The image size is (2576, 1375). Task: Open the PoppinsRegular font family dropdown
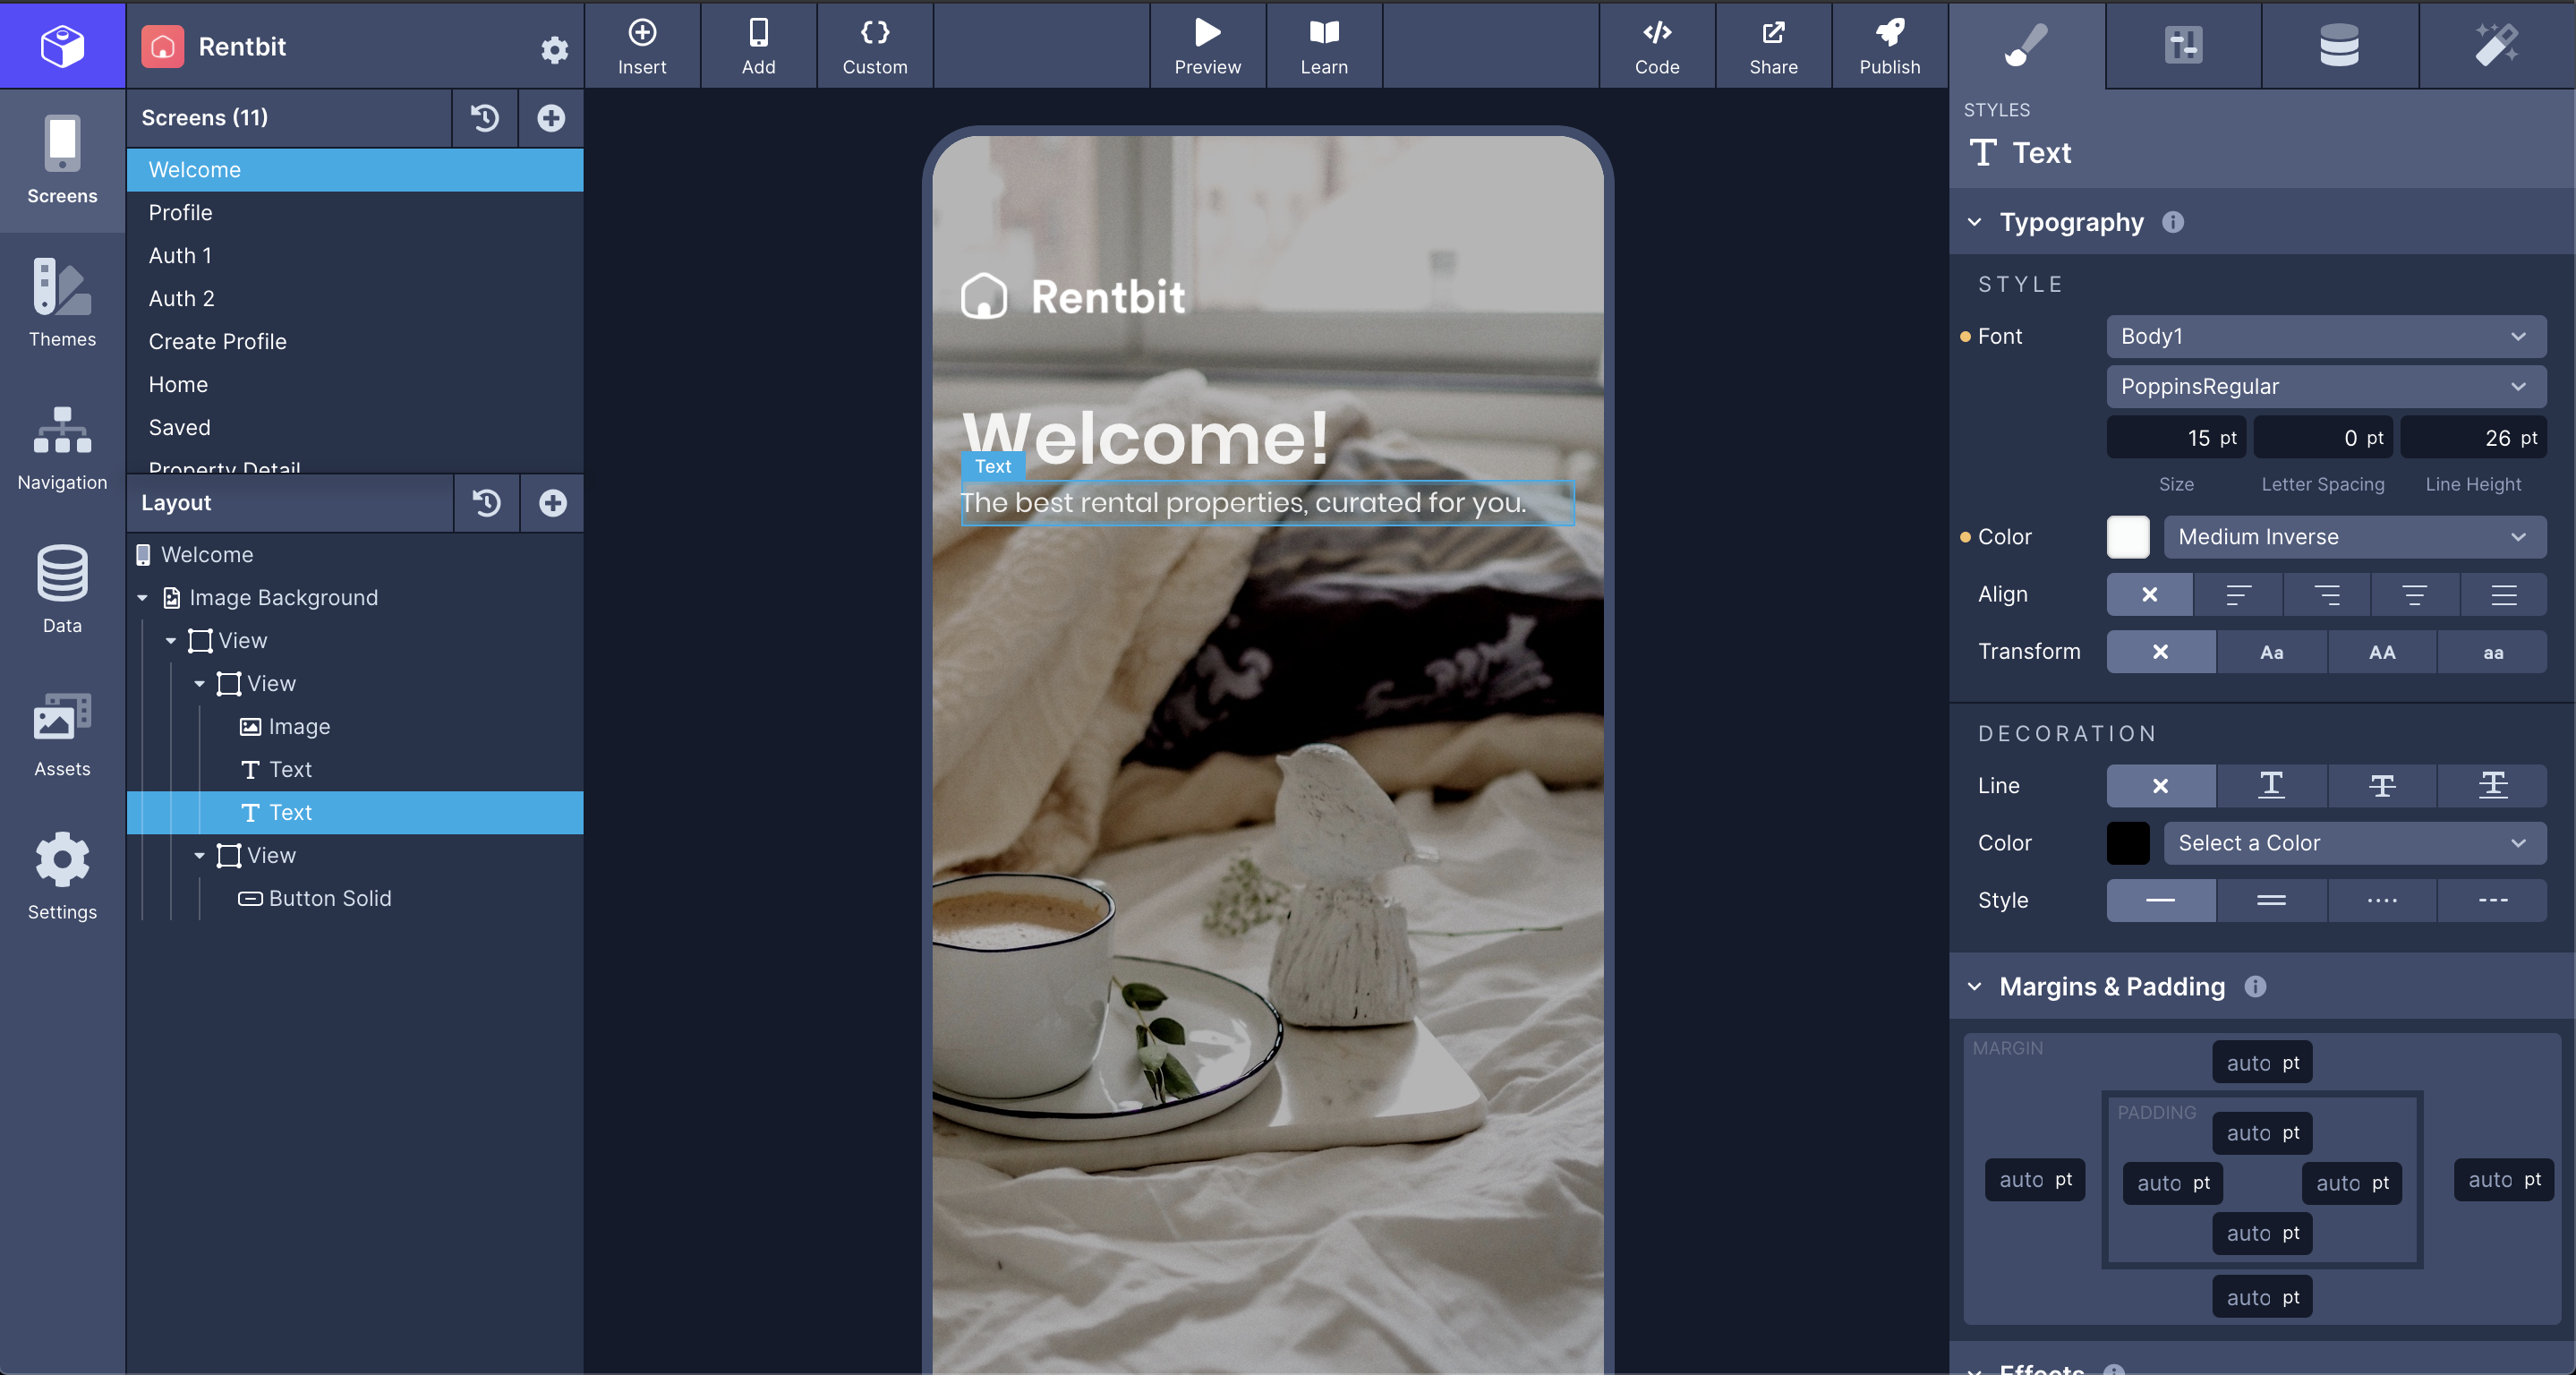coord(2325,387)
